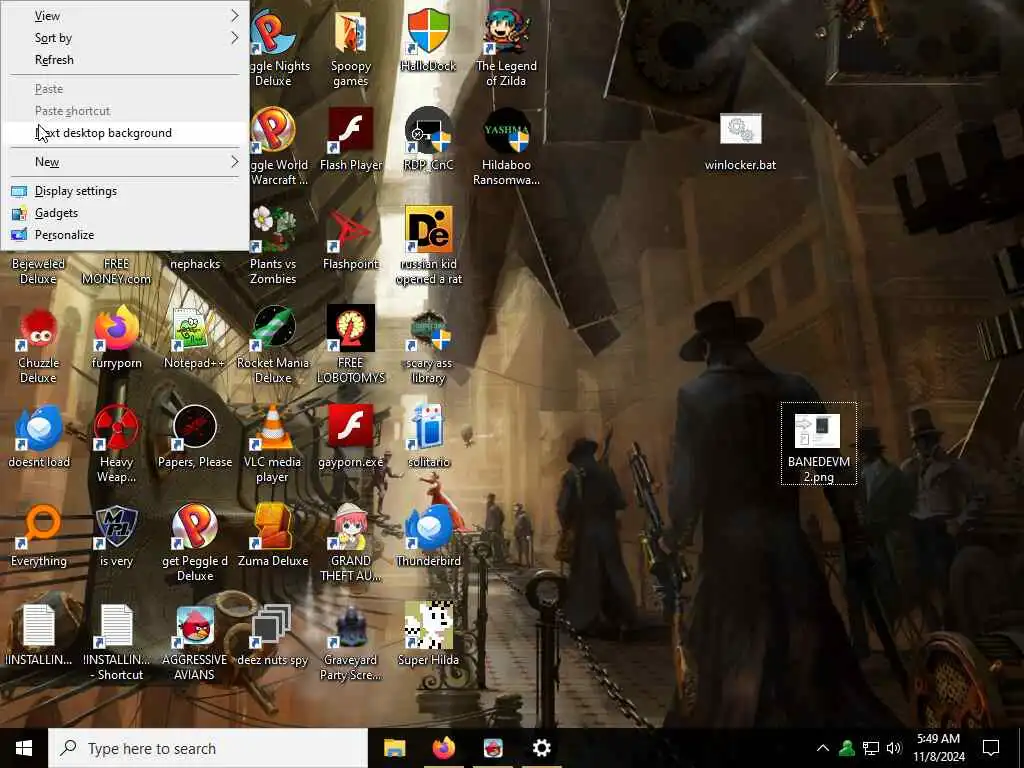Open the Angry Birds taskbar app
The width and height of the screenshot is (1024, 768).
point(493,748)
